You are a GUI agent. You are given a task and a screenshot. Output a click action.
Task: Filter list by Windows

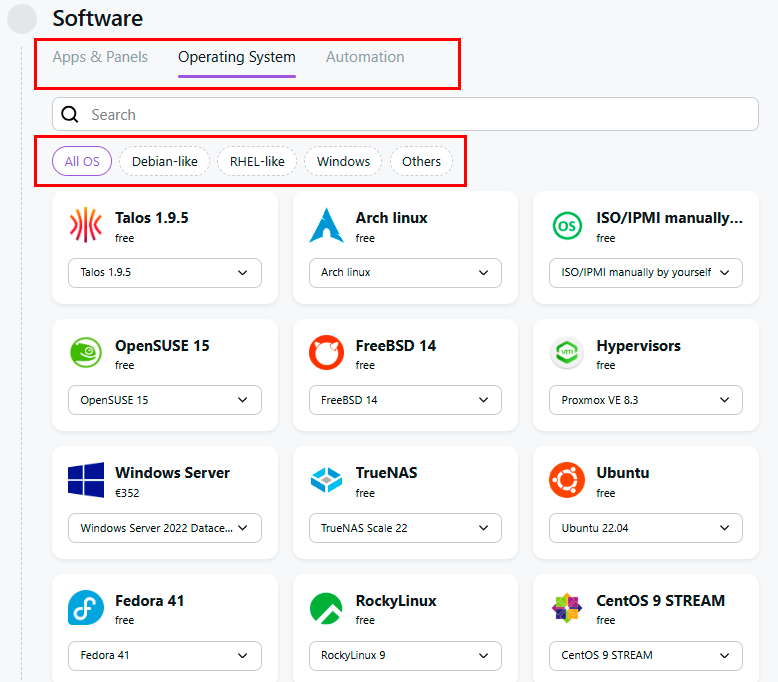pyautogui.click(x=343, y=161)
